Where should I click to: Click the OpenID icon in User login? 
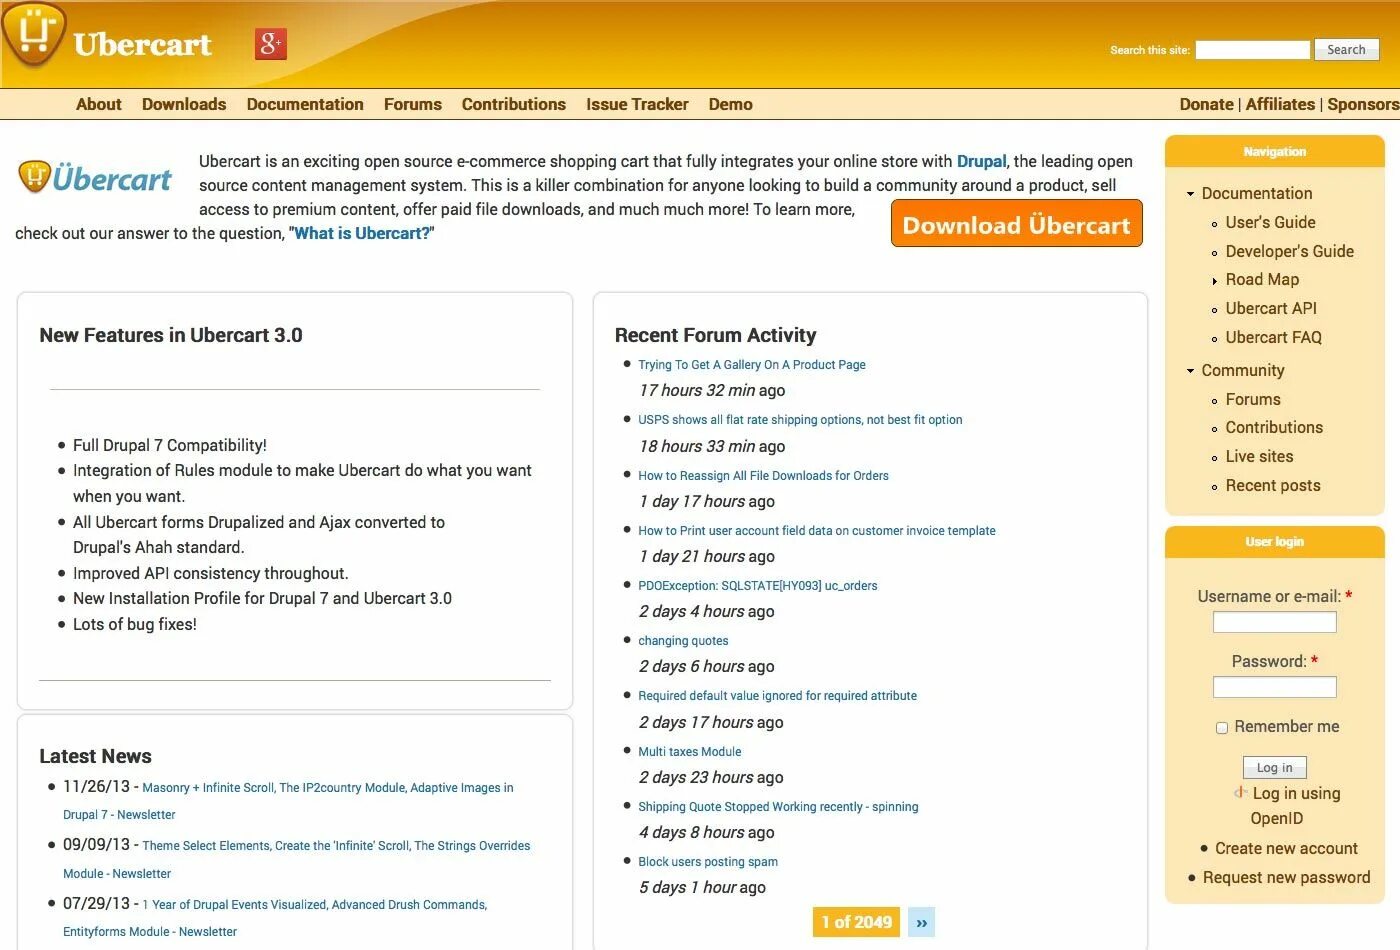(1241, 792)
